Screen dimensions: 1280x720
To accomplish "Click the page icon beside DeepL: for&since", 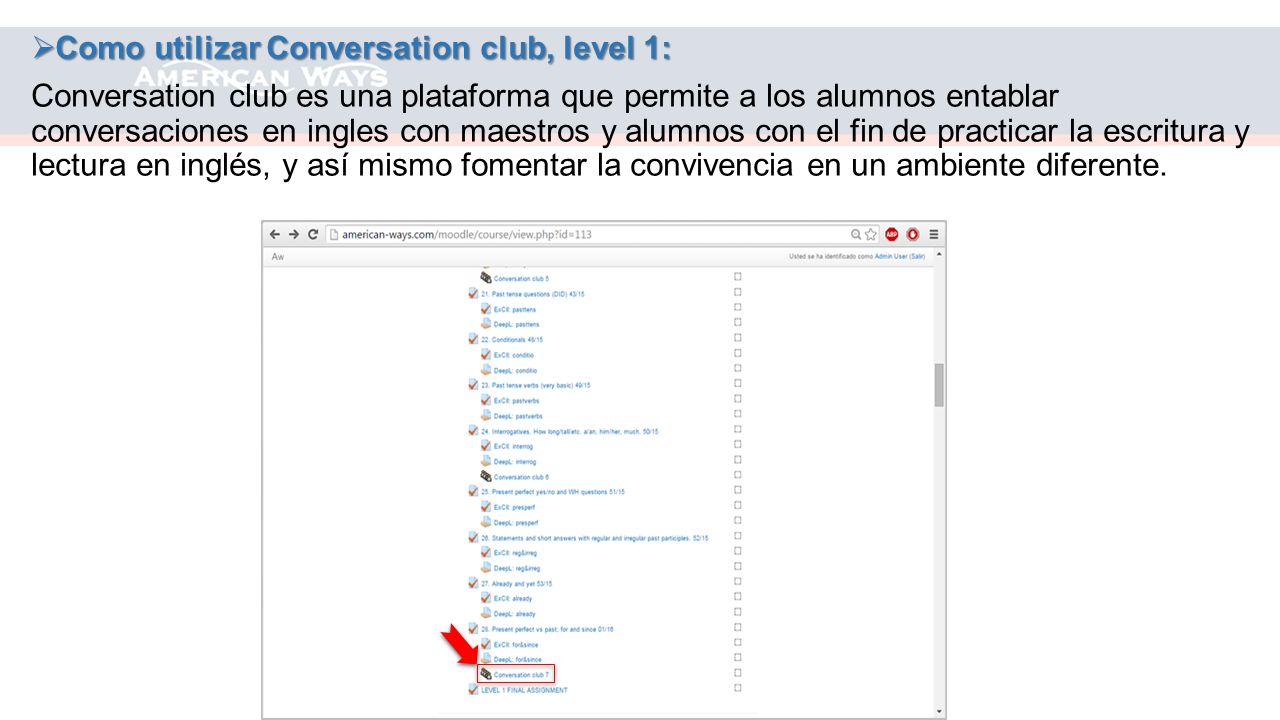I will (486, 659).
